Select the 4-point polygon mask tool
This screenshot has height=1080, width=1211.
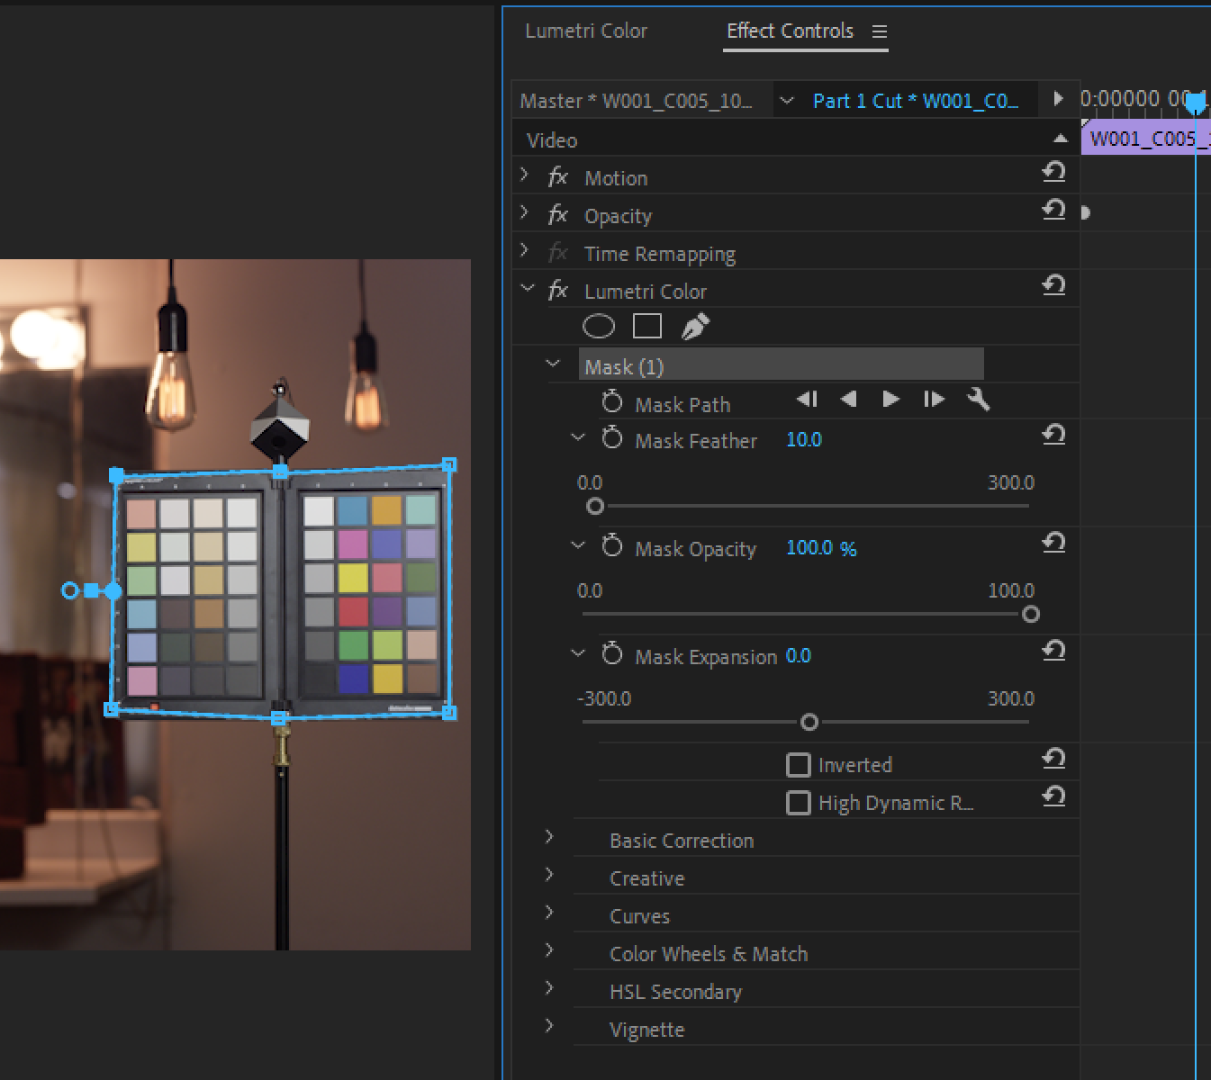pyautogui.click(x=647, y=326)
